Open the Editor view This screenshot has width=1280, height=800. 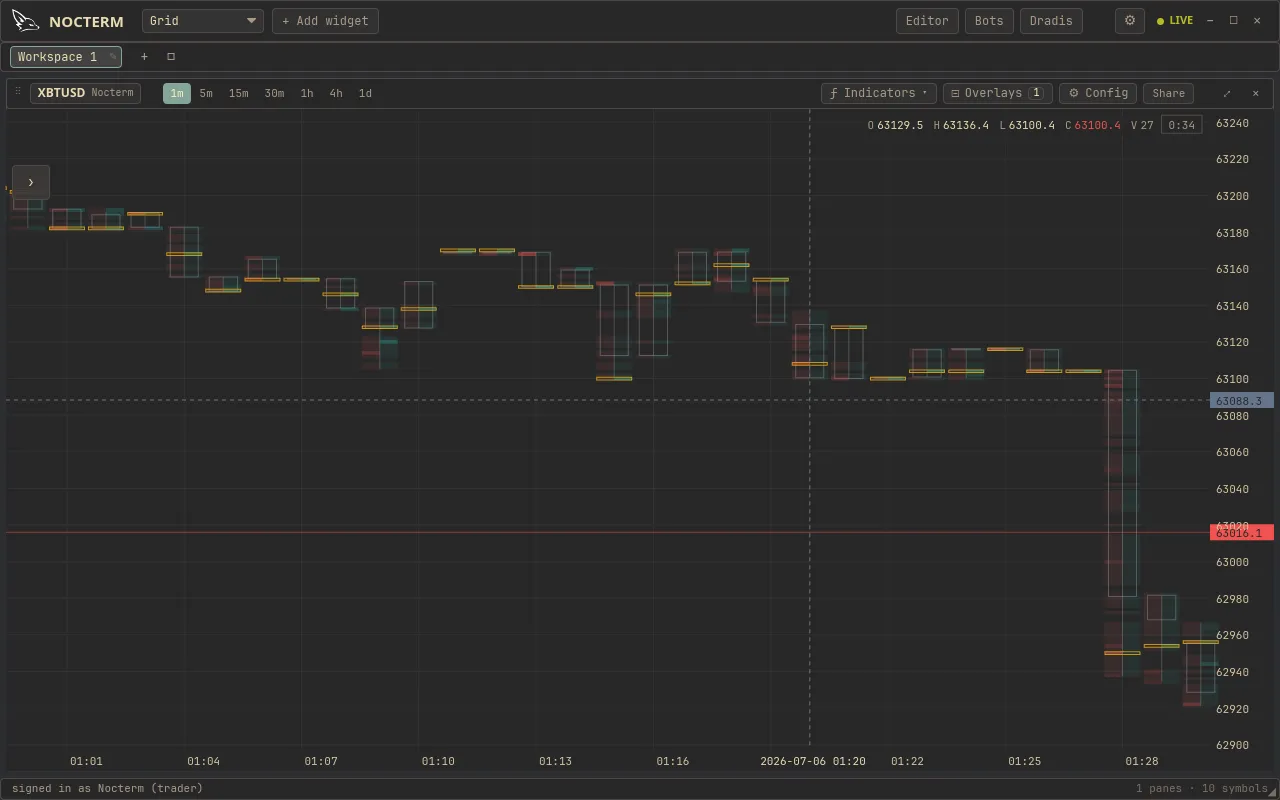(x=927, y=21)
